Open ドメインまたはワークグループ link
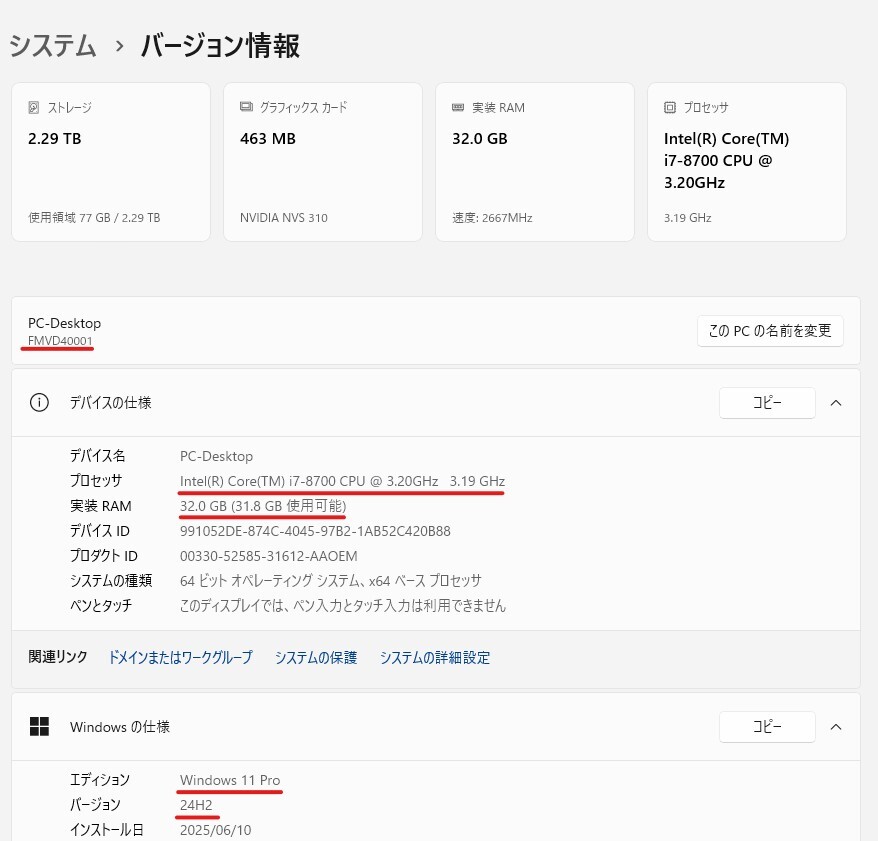Viewport: 878px width, 841px height. 180,657
